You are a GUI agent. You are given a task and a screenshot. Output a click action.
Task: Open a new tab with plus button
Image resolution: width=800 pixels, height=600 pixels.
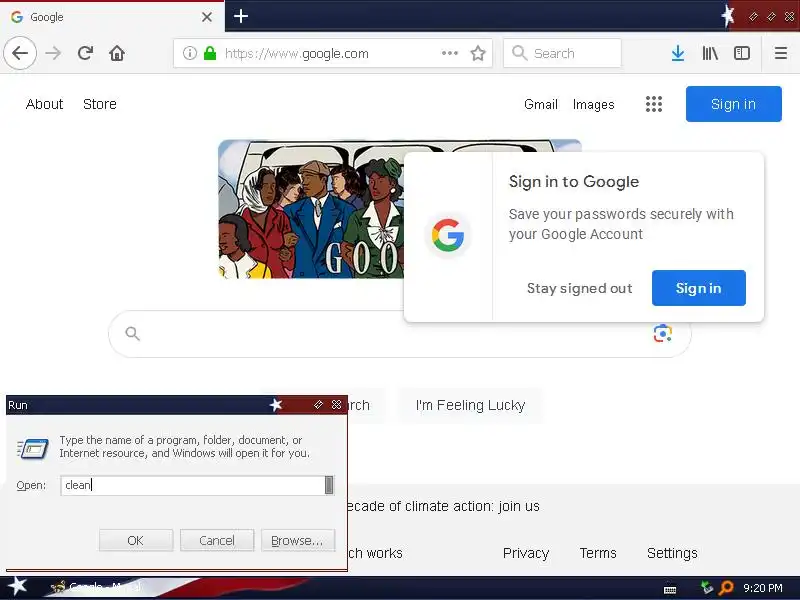click(x=241, y=16)
